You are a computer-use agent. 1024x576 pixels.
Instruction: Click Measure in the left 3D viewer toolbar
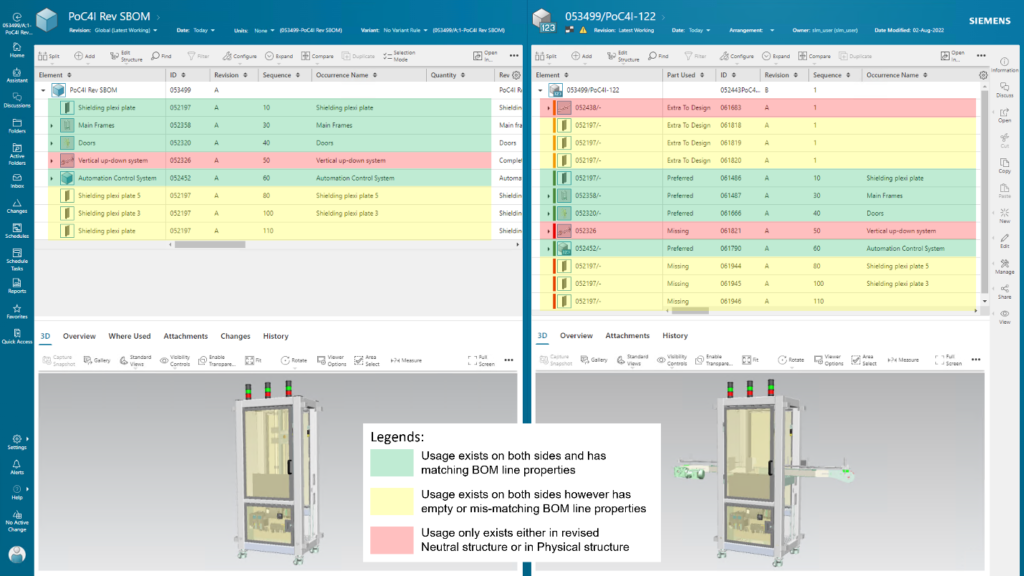click(406, 360)
